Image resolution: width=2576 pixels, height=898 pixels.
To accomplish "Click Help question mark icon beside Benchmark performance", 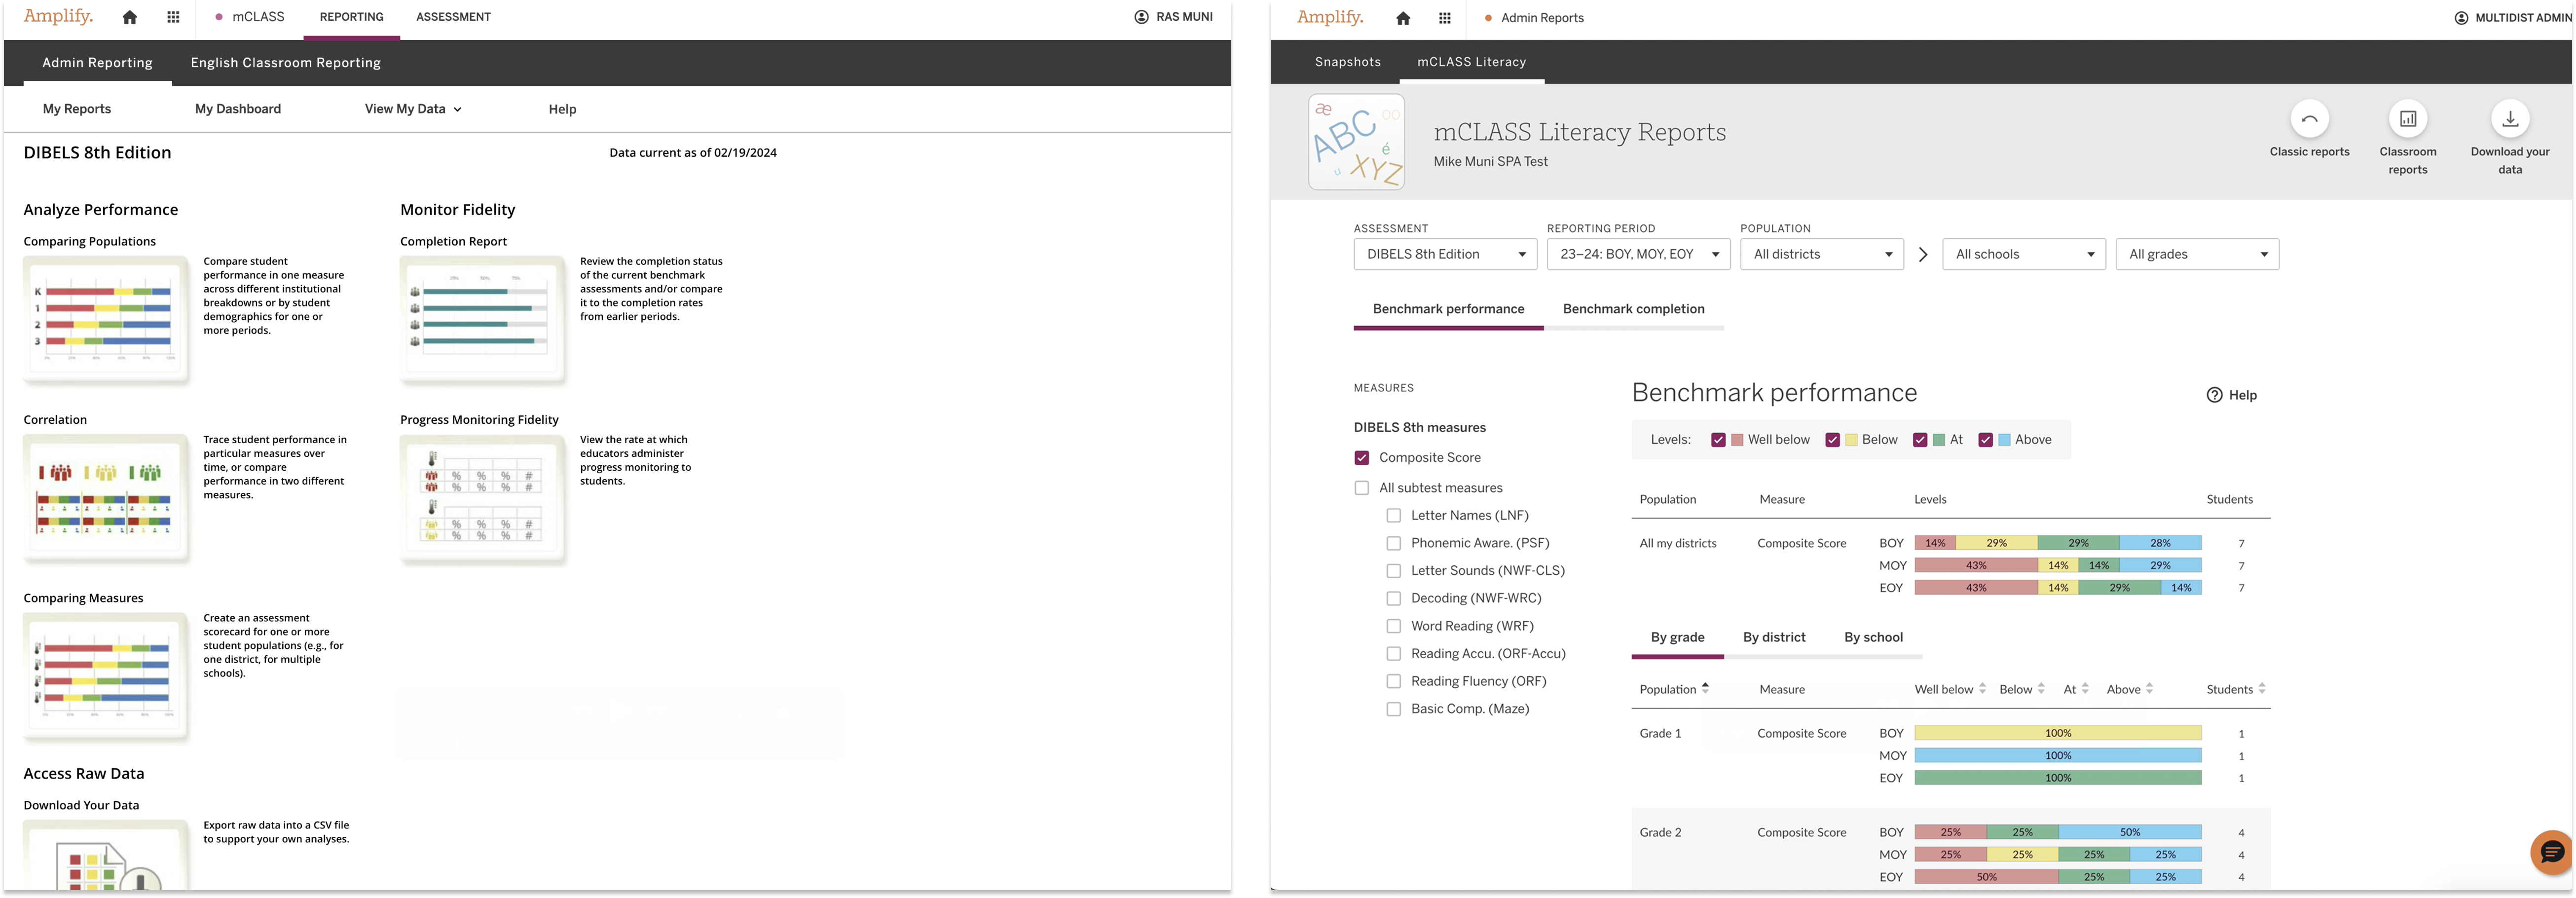I will pos(2214,395).
